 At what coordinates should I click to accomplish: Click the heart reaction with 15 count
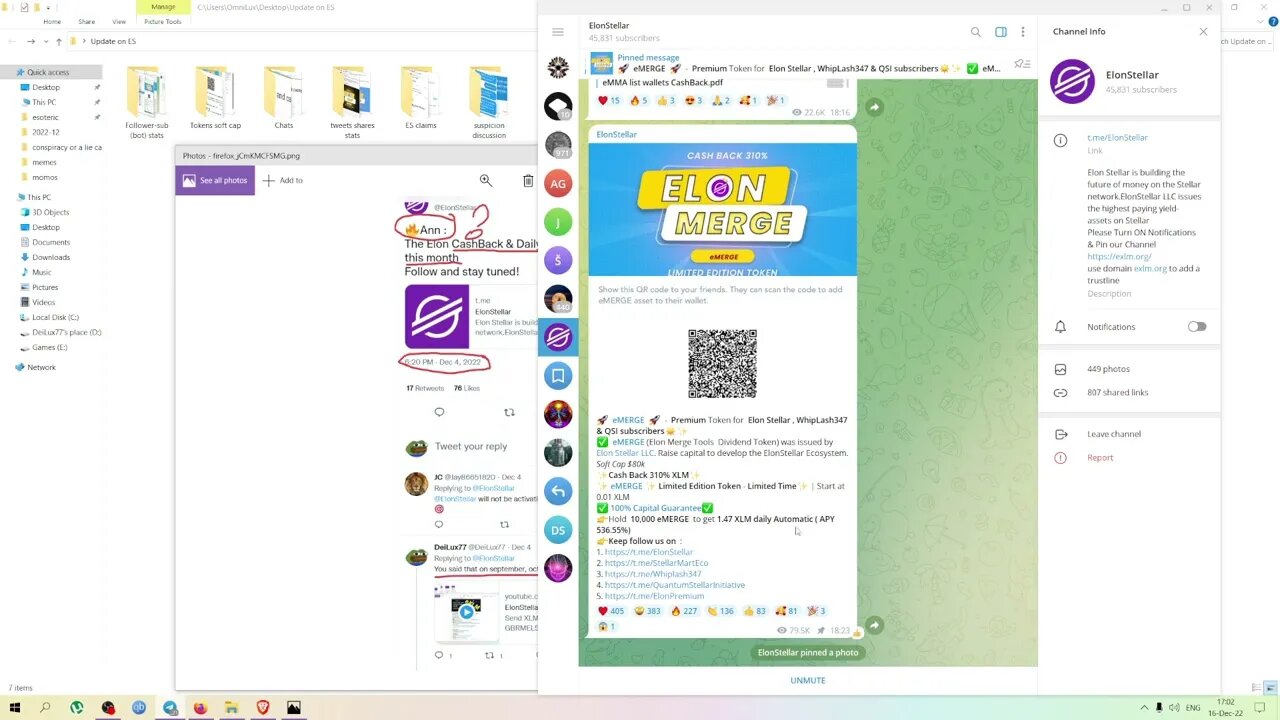pos(609,101)
